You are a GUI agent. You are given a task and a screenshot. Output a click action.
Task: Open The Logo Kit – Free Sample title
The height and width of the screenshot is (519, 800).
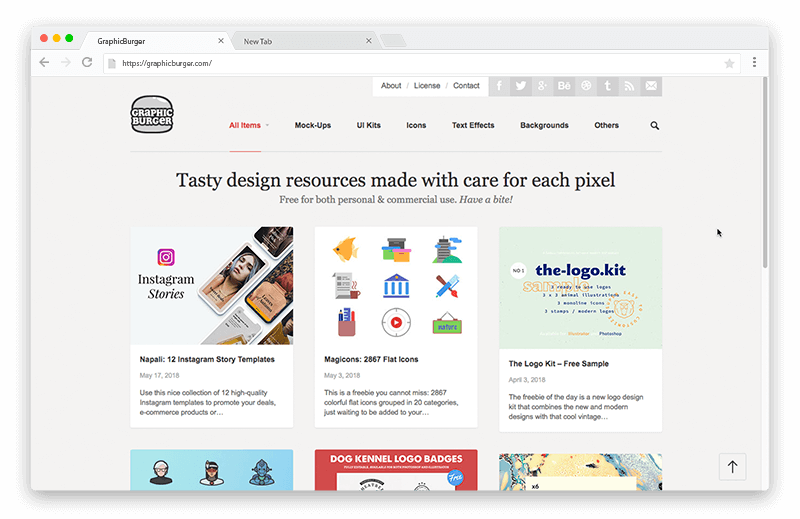coord(559,364)
